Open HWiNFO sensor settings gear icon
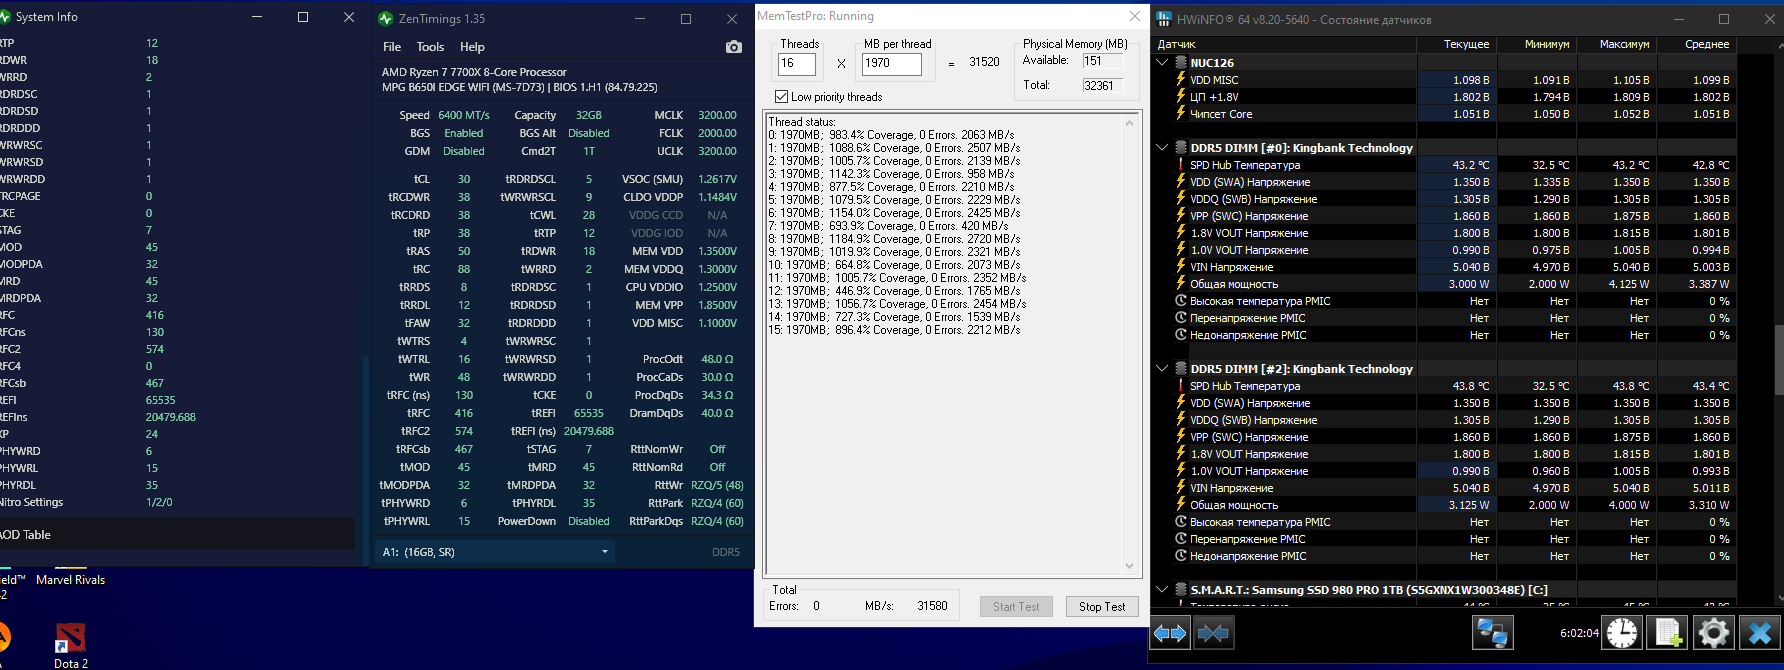Image resolution: width=1784 pixels, height=670 pixels. 1713,633
